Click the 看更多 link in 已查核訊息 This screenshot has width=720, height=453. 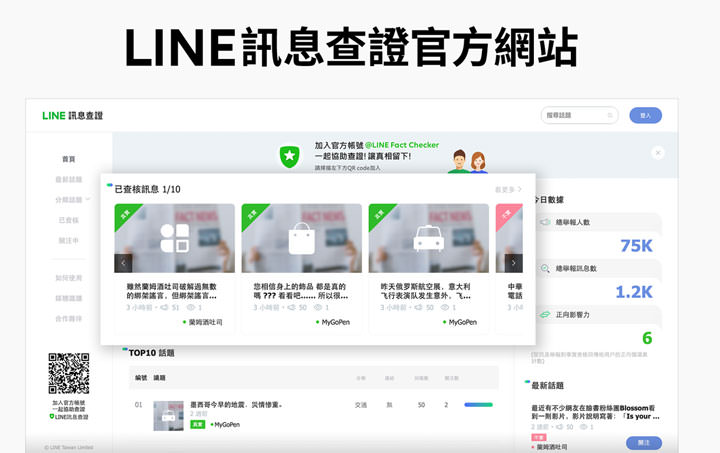(508, 189)
